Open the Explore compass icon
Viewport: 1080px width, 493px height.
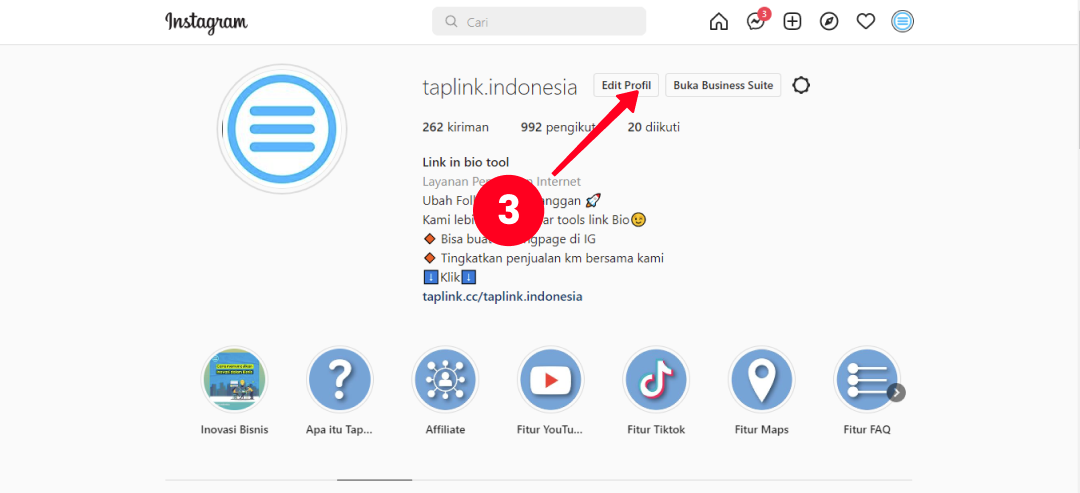[829, 22]
